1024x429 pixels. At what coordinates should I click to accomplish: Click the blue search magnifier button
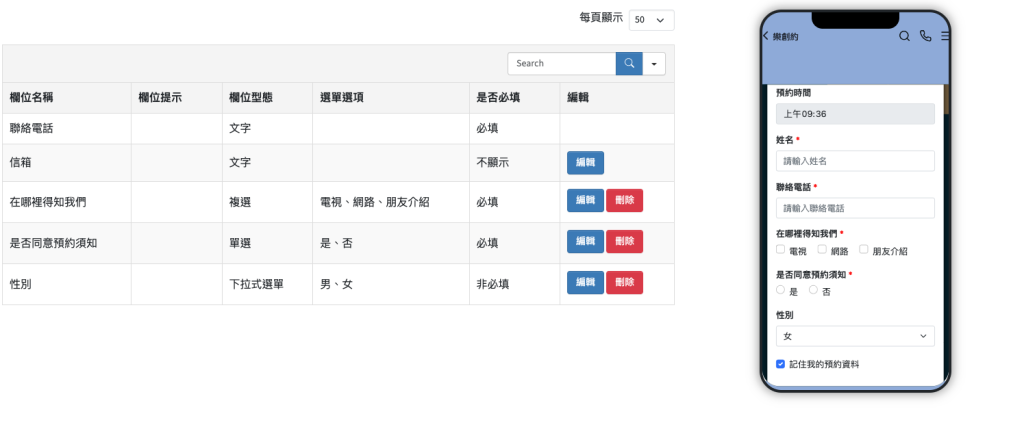point(629,63)
